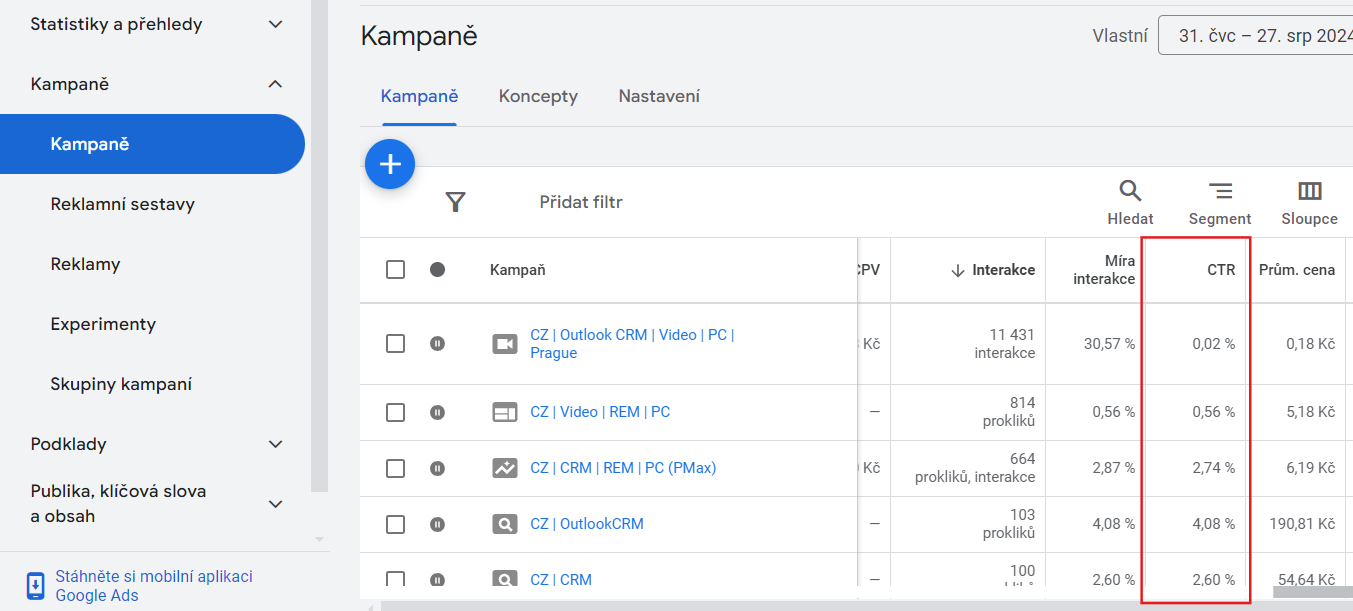
Task: Click the blue plus button to create a campaign
Action: [390, 165]
